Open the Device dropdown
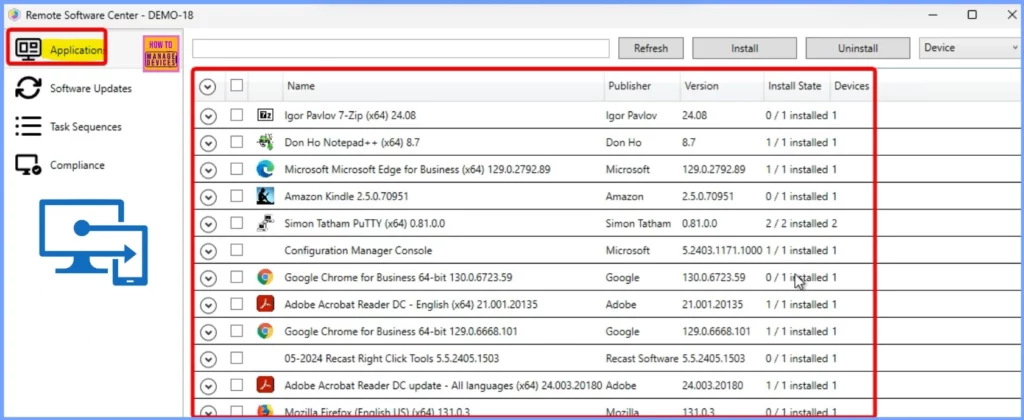The width and height of the screenshot is (1024, 420). coord(970,48)
